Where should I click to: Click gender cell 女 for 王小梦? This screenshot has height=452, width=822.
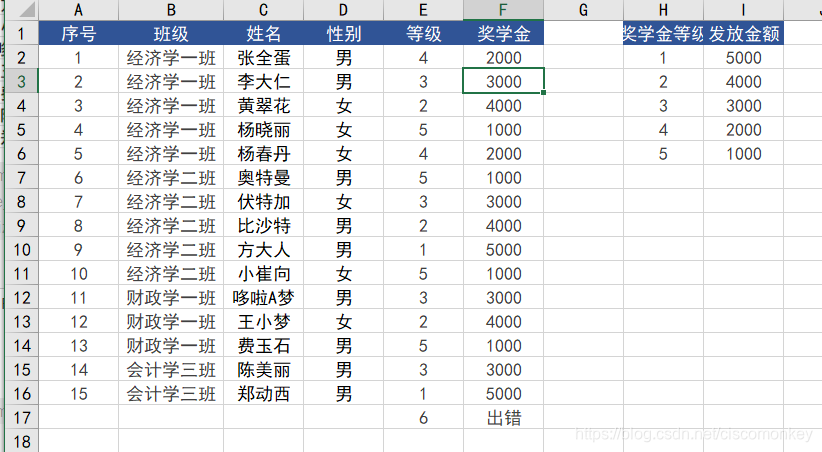coord(343,322)
